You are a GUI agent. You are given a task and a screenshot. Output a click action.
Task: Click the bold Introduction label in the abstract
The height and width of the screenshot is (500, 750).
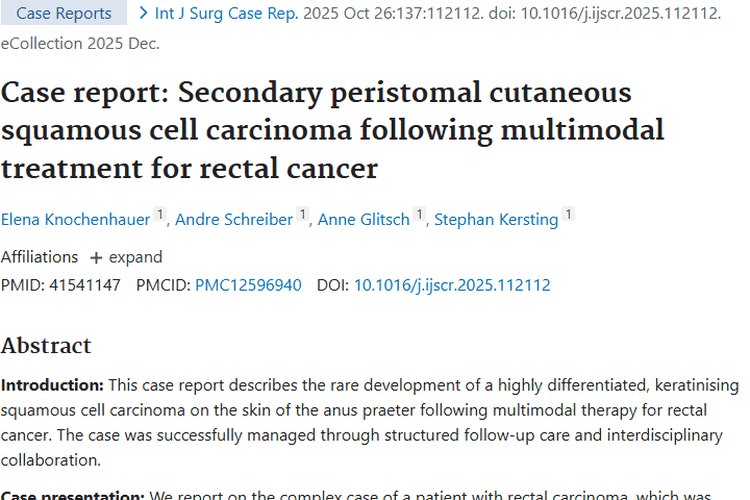click(52, 385)
